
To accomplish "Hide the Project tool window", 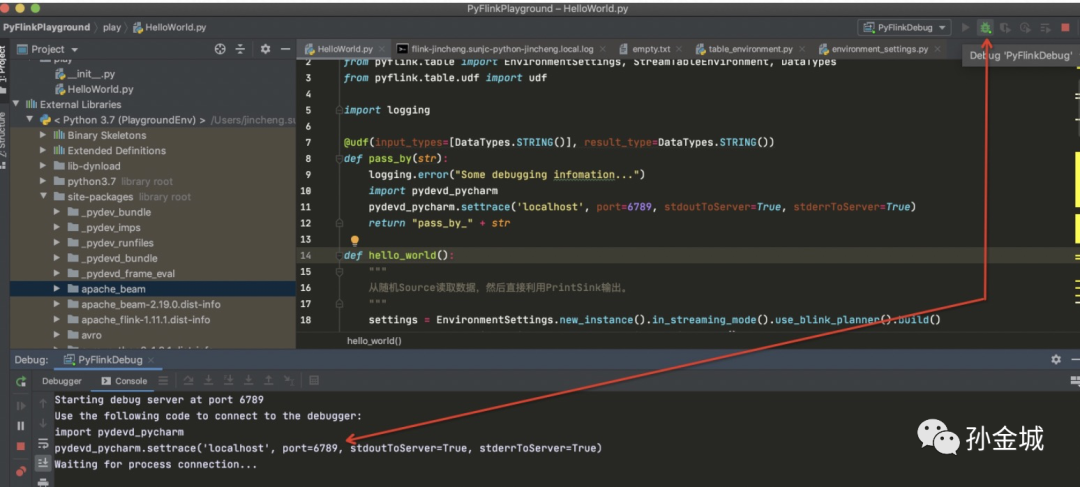I will click(x=285, y=49).
